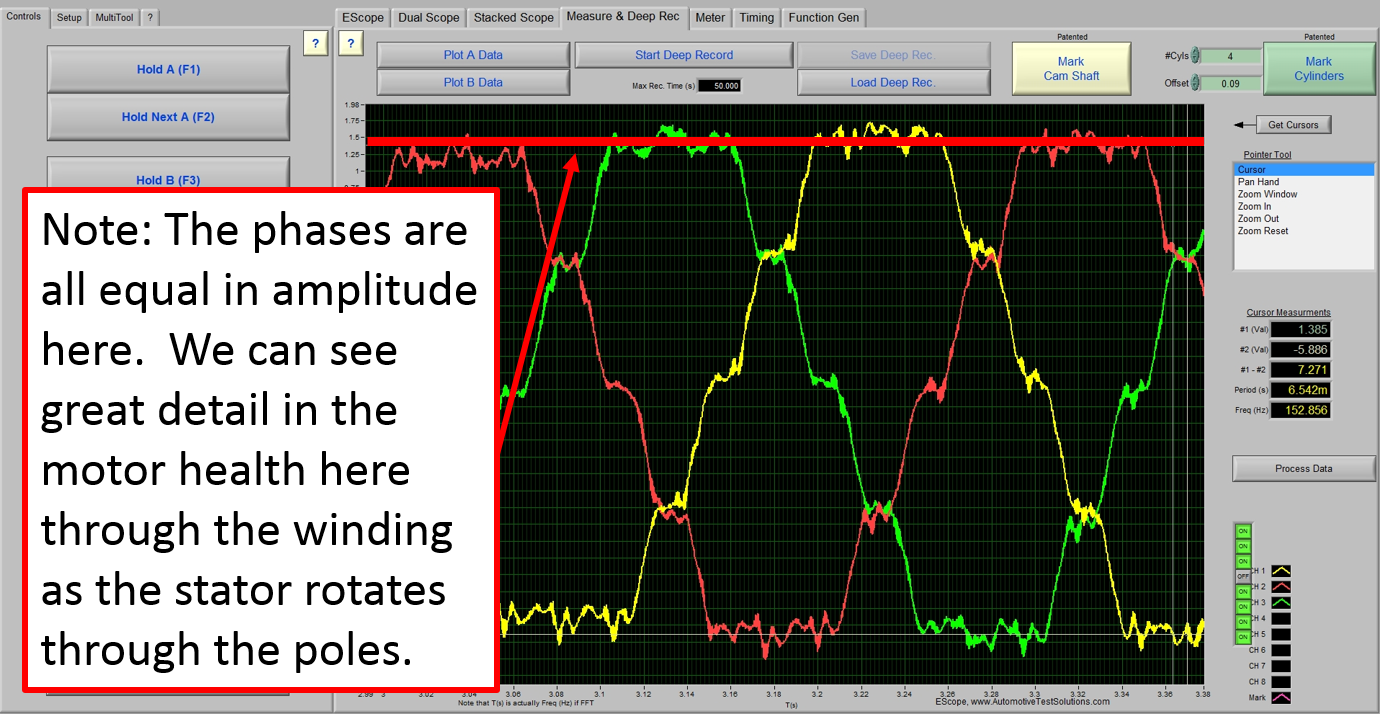The height and width of the screenshot is (714, 1380).
Task: Select the pink Mark waveform icon
Action: coord(1279,697)
